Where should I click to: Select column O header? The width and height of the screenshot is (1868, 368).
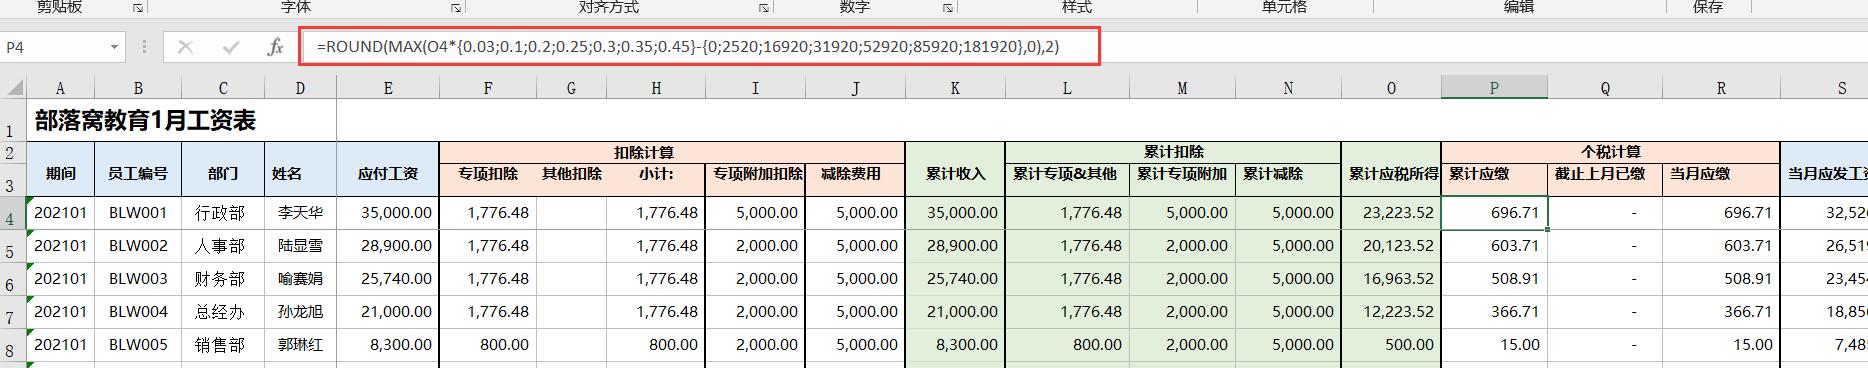coord(1391,88)
